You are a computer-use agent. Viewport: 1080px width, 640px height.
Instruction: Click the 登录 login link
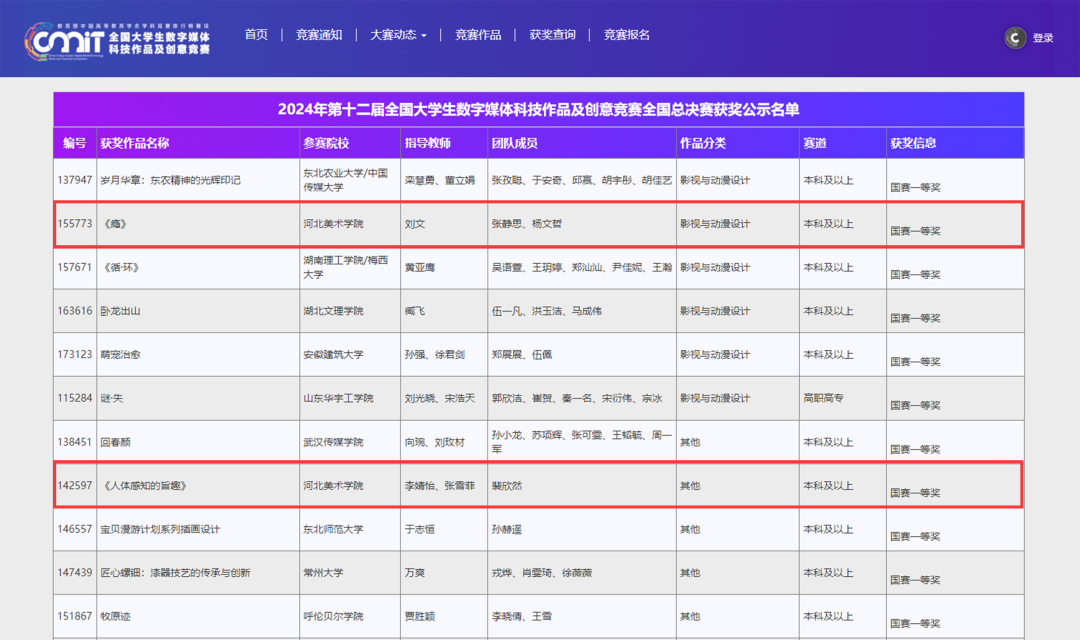(x=1043, y=38)
